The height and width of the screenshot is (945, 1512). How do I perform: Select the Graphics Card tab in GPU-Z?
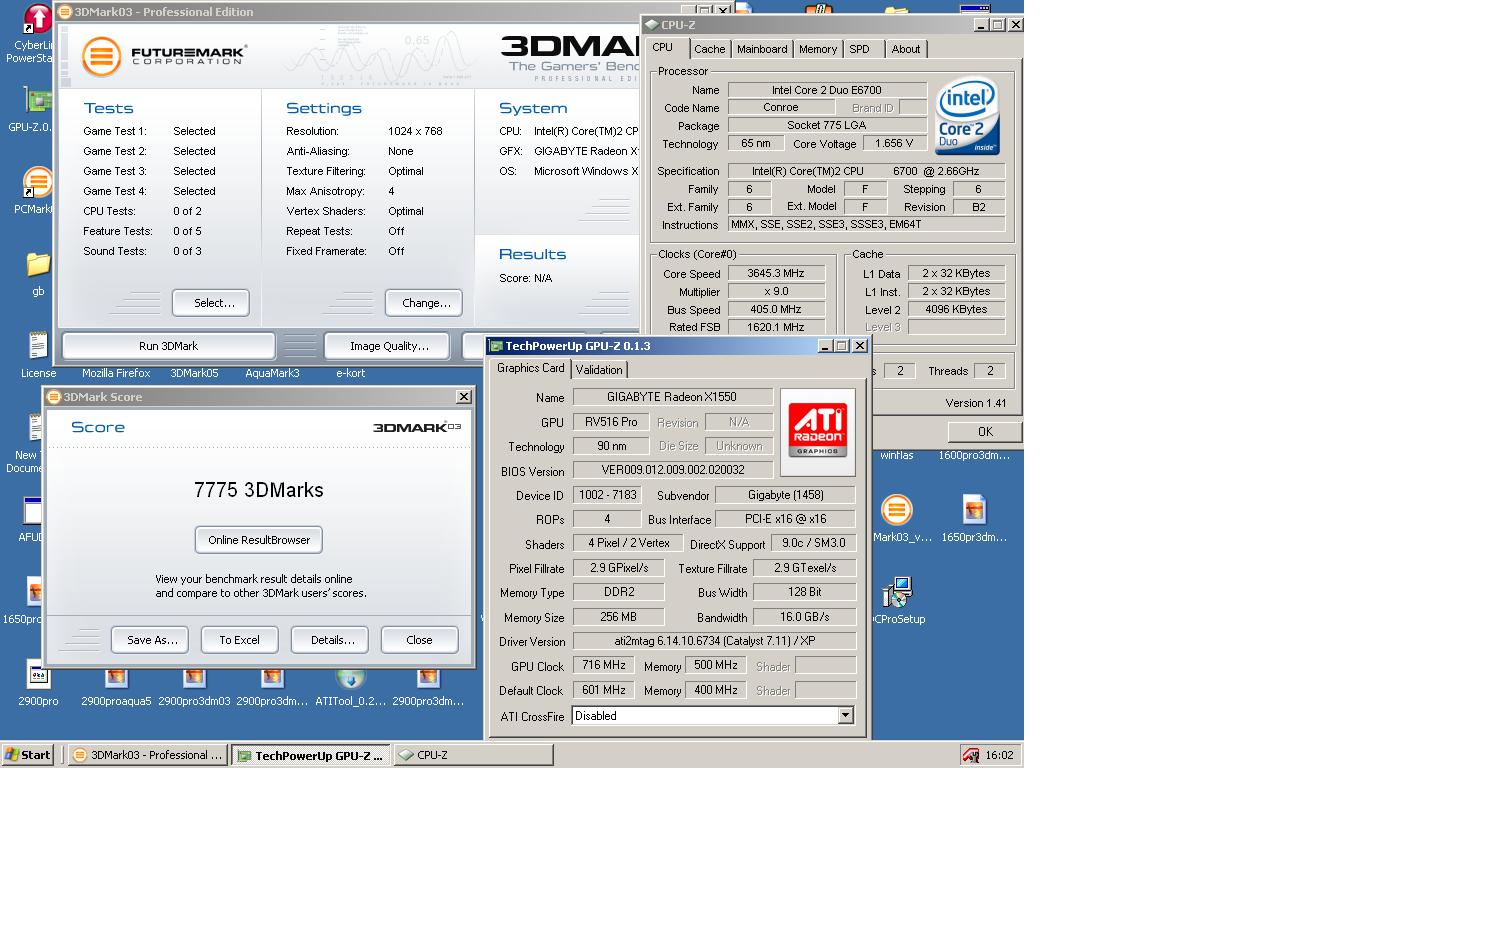point(531,368)
